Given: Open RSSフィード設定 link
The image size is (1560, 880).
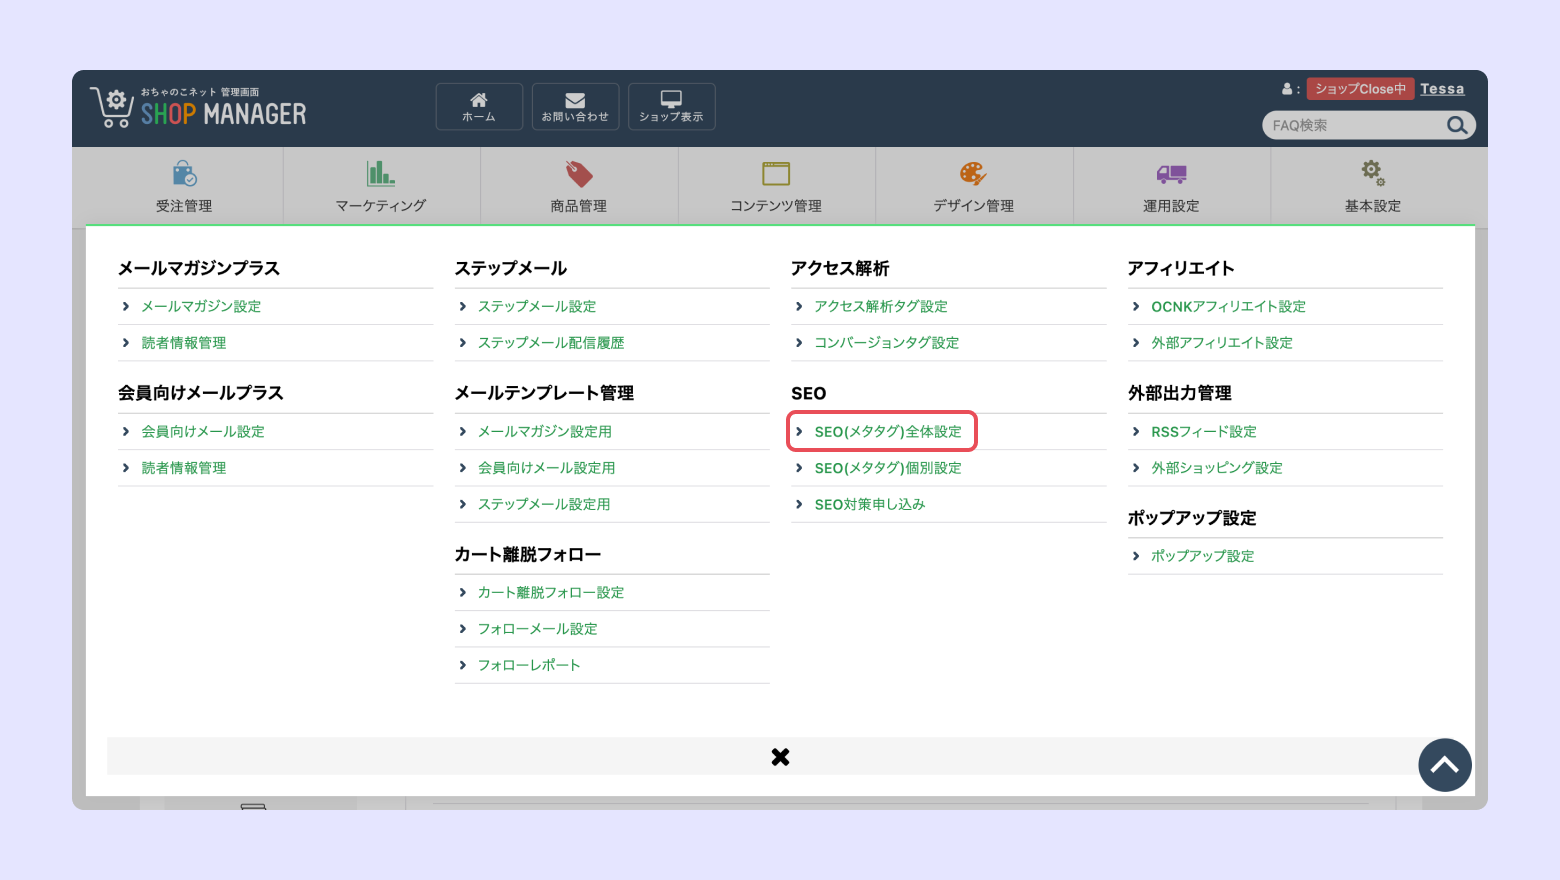Looking at the screenshot, I should point(1204,432).
